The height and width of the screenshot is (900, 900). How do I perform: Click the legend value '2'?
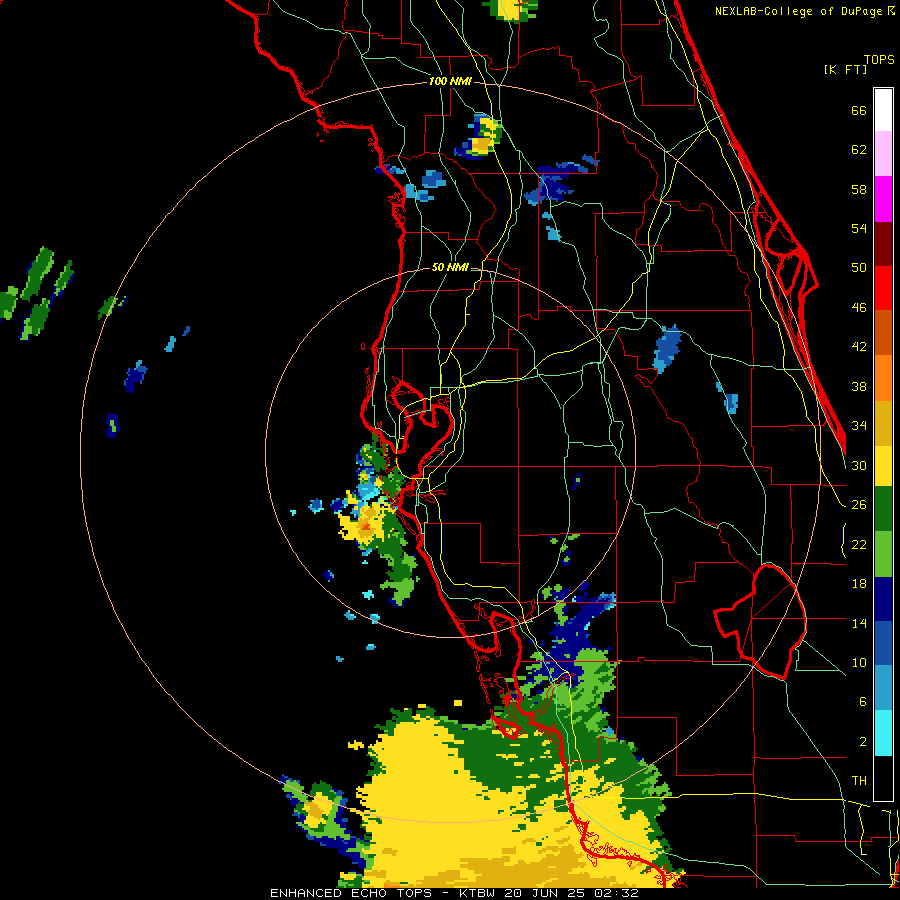point(863,742)
